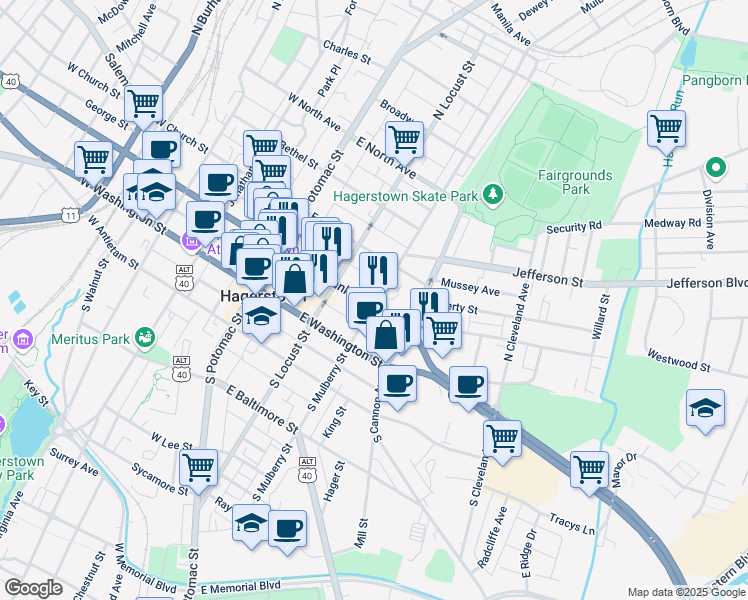The height and width of the screenshot is (600, 748).
Task: Select the Hagerstown Skate Park label
Action: coord(405,197)
